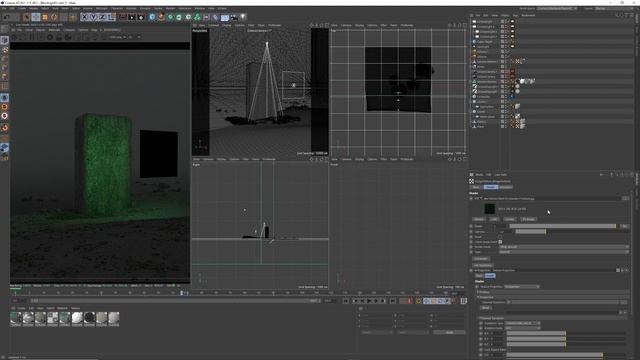
Task: Open the Type dropdown below Border mode
Action: tap(564, 252)
